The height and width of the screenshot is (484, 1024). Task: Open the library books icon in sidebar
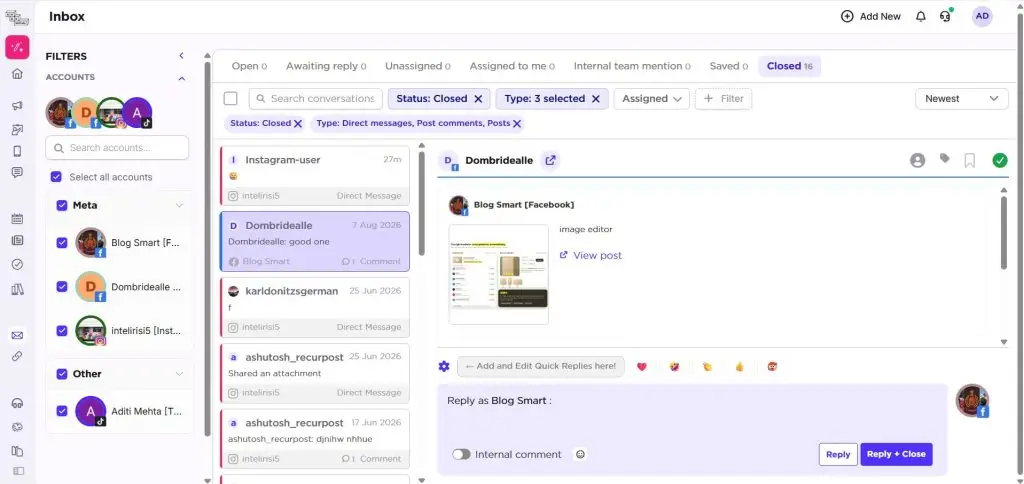click(18, 289)
